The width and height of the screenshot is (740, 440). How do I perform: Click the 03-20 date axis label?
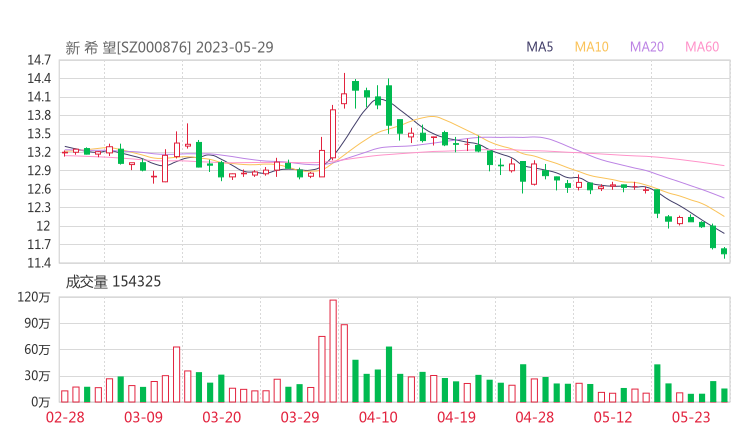tap(222, 418)
